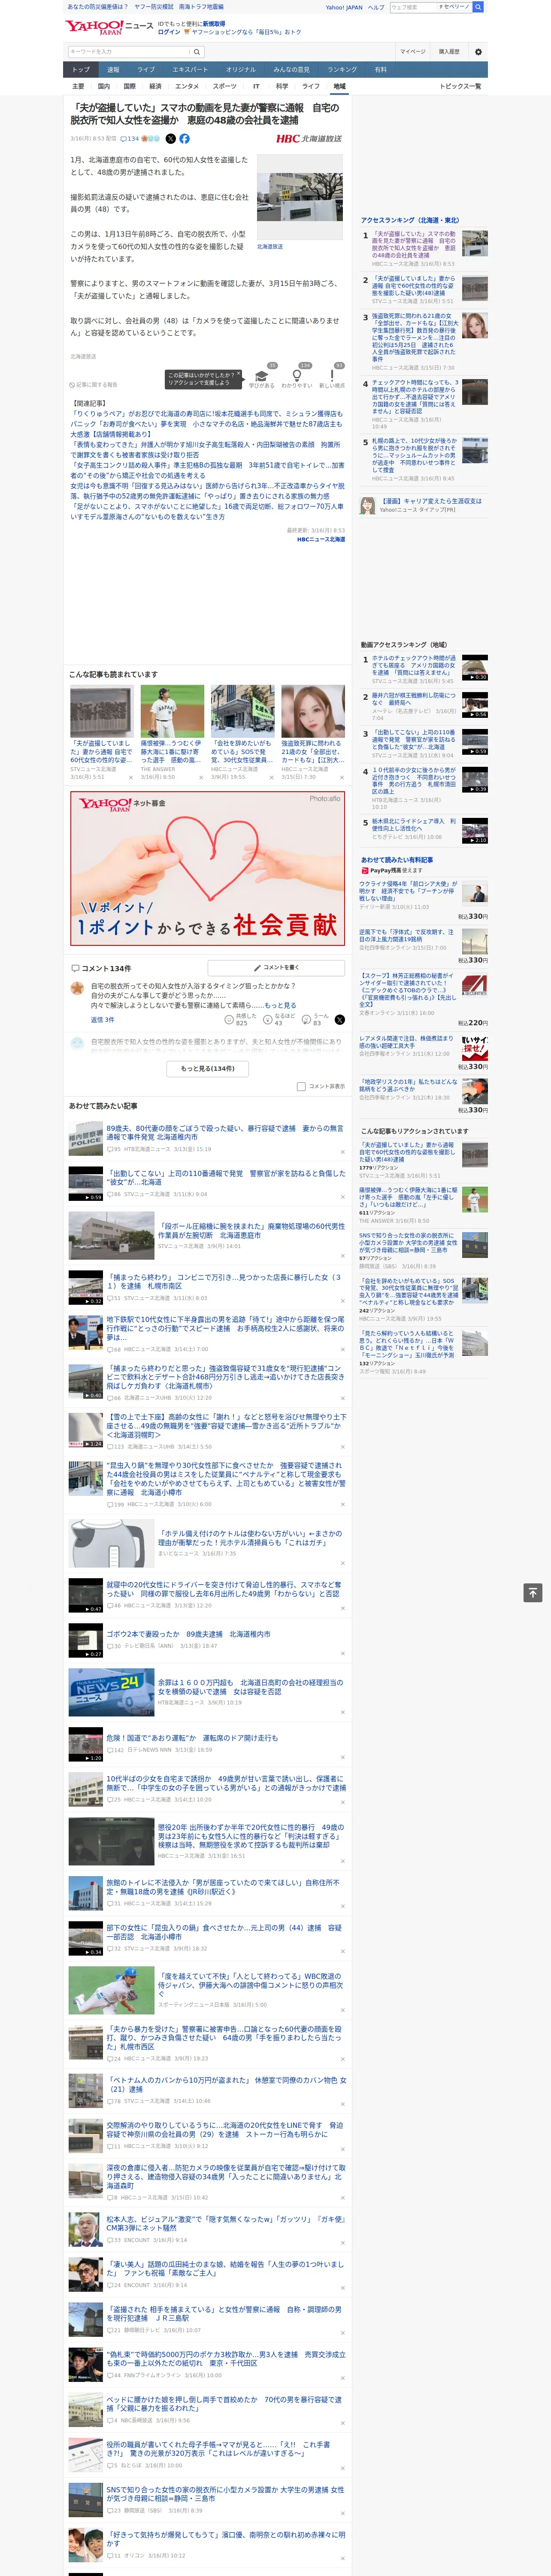Open the エキスパート navigation tab
This screenshot has height=2576, width=551.
pyautogui.click(x=190, y=70)
